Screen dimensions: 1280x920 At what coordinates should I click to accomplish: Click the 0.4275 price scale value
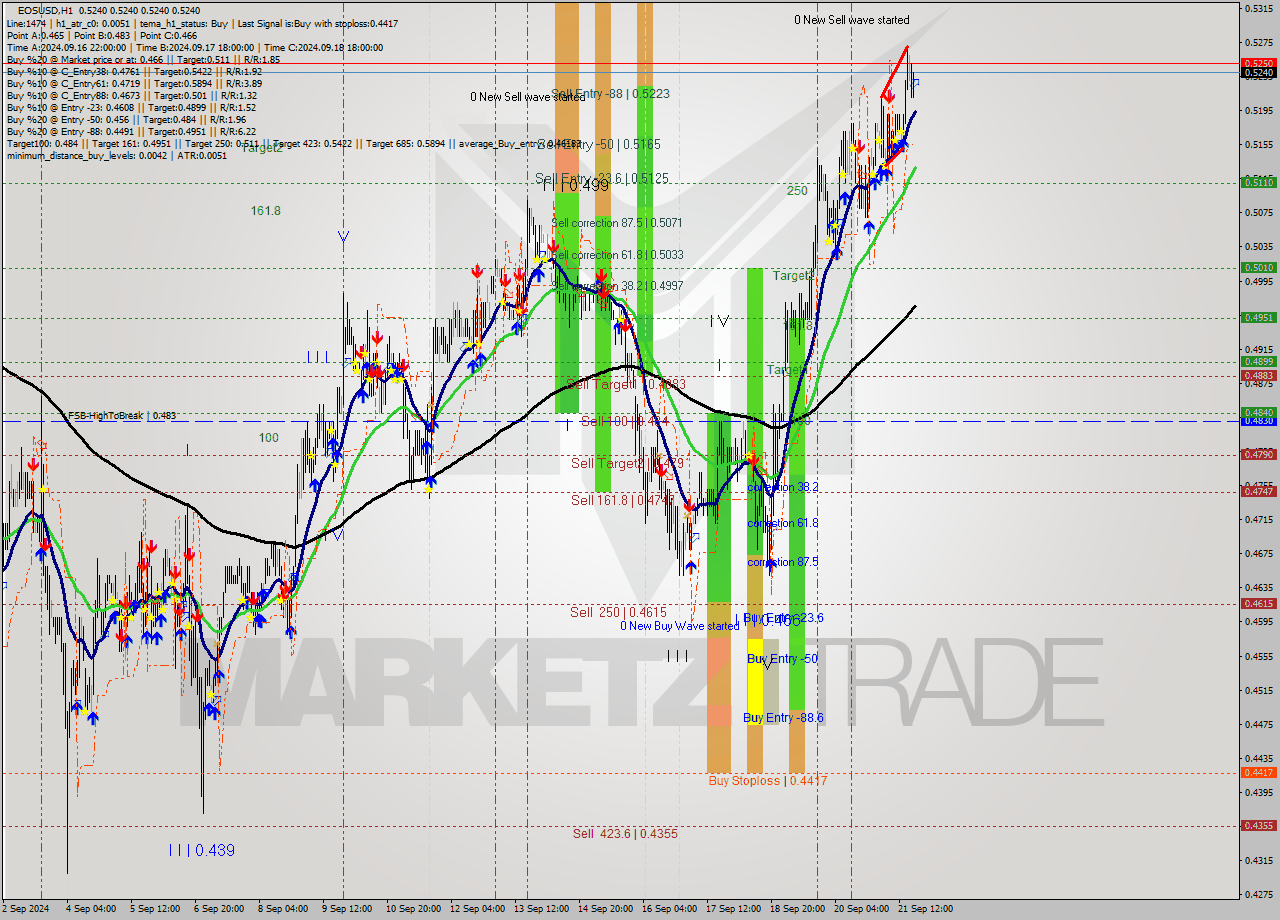click(x=1257, y=894)
